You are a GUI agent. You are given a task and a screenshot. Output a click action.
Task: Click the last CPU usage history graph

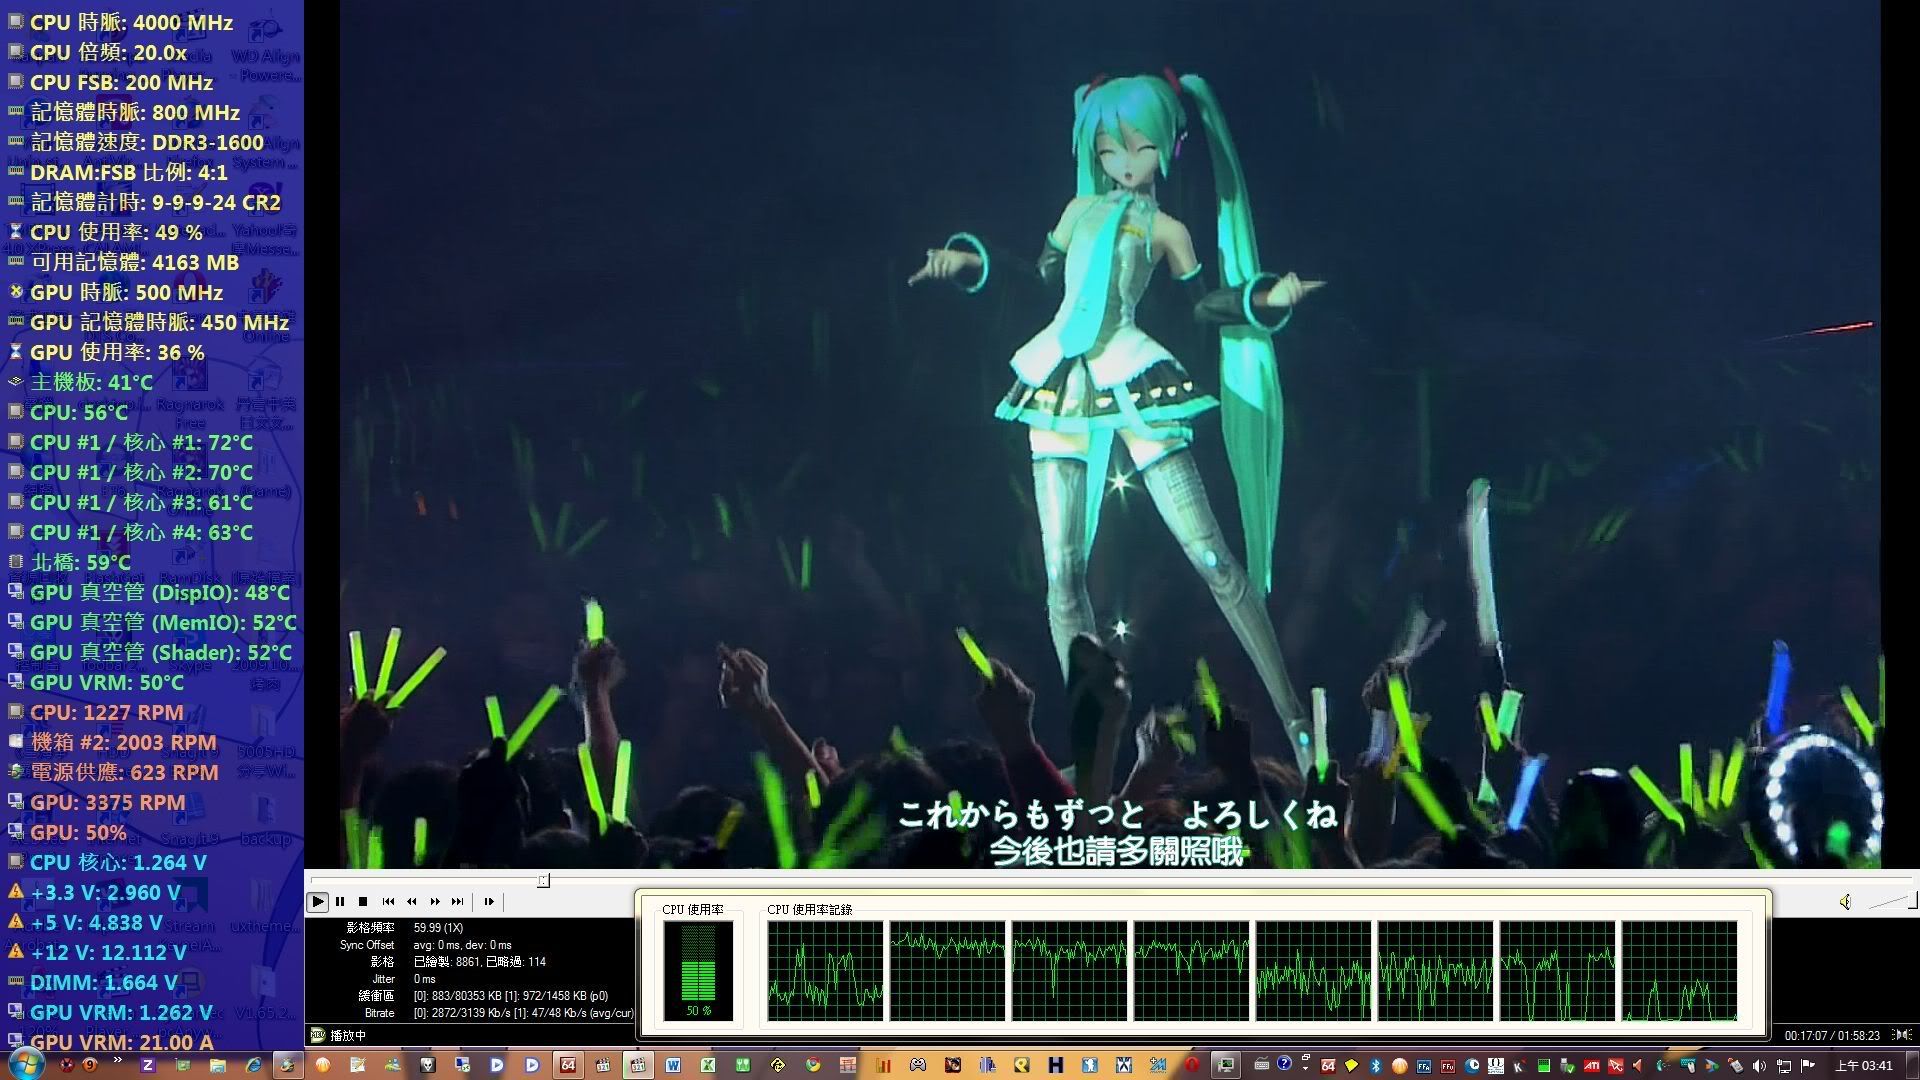pyautogui.click(x=1679, y=971)
